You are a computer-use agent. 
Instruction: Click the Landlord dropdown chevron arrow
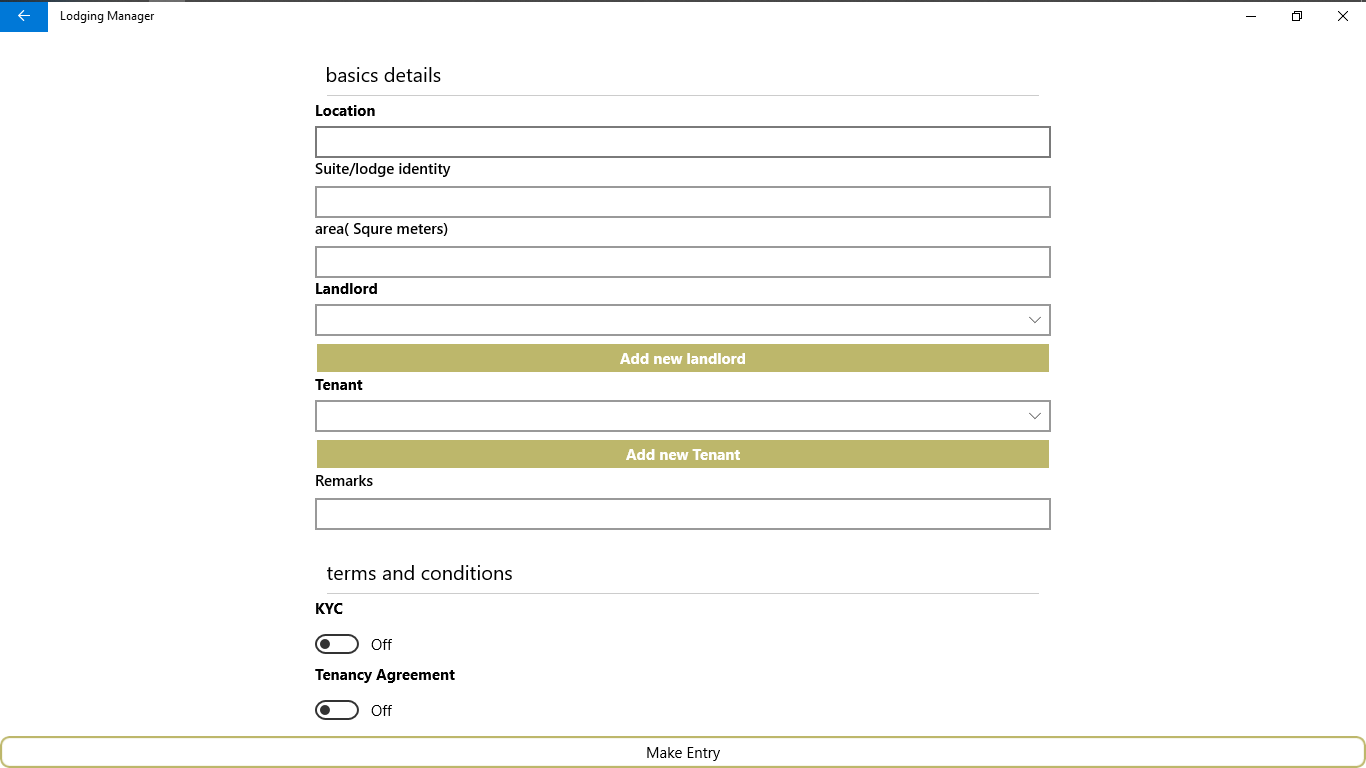[1035, 320]
